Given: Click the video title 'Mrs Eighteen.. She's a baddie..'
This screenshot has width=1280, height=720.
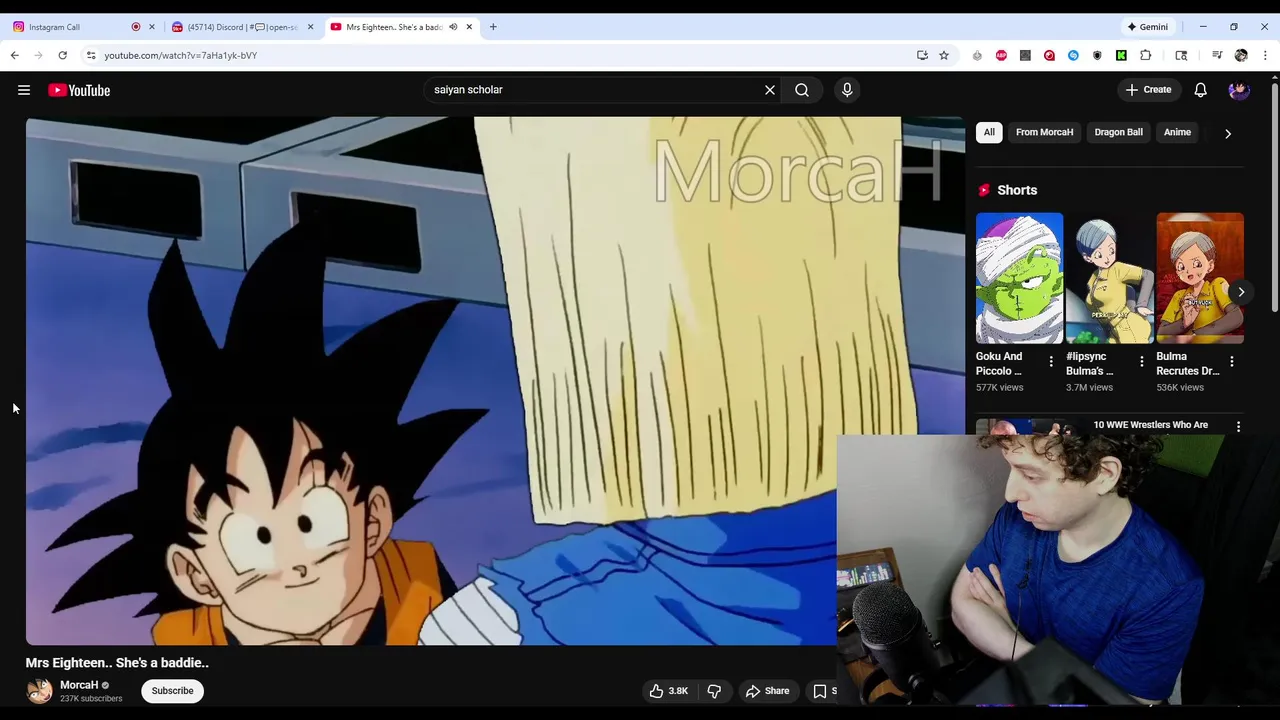Looking at the screenshot, I should [117, 662].
